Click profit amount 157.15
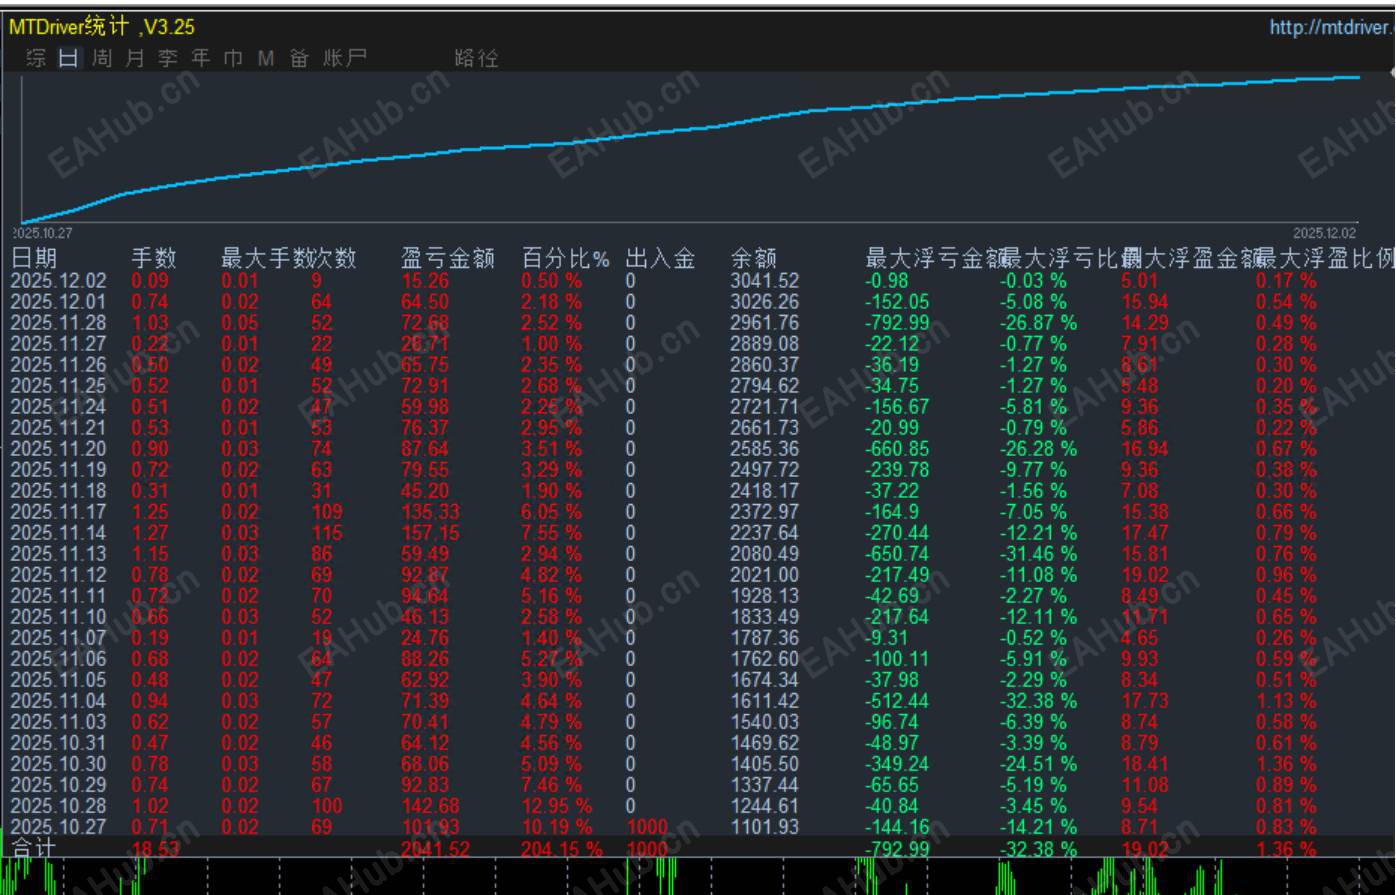Viewport: 1396px width, 895px height. pos(430,533)
